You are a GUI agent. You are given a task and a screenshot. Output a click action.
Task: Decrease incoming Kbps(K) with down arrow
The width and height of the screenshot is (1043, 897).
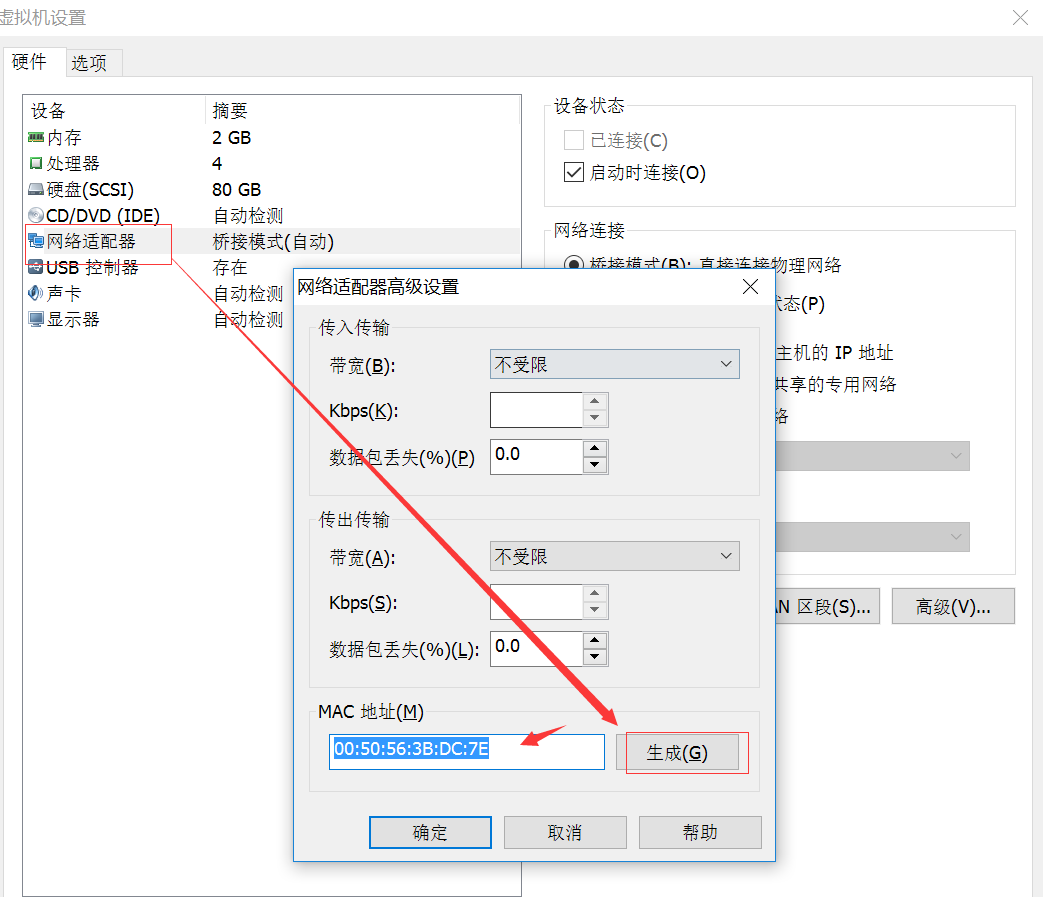click(x=595, y=418)
